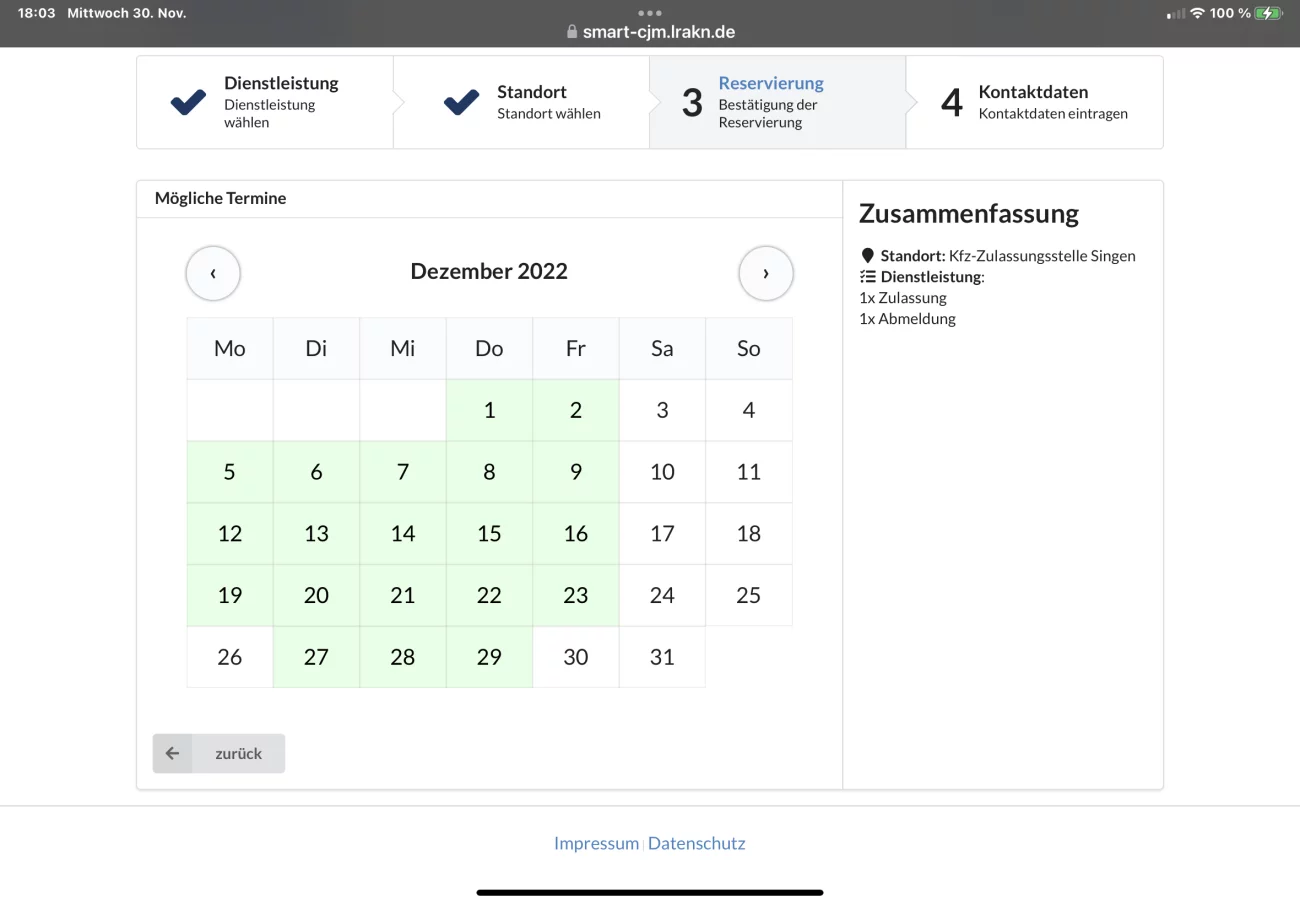Select available day 13
Screen dimensions: 1300x904
pos(316,534)
